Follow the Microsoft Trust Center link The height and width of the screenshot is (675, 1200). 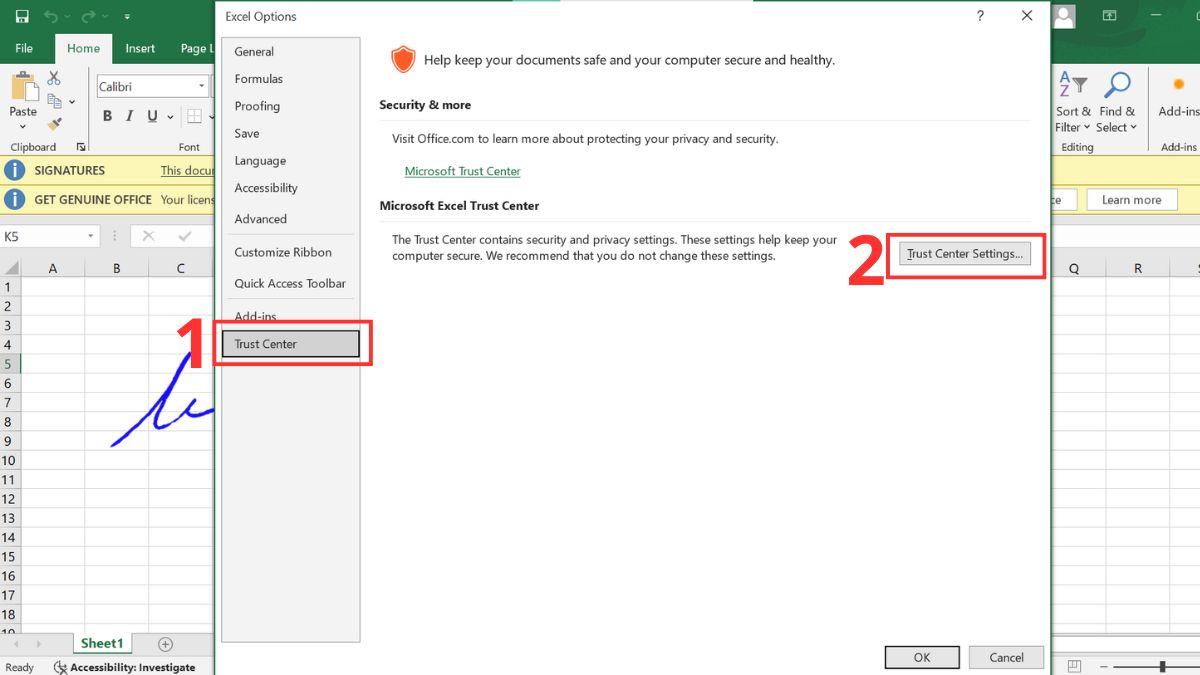pos(462,171)
